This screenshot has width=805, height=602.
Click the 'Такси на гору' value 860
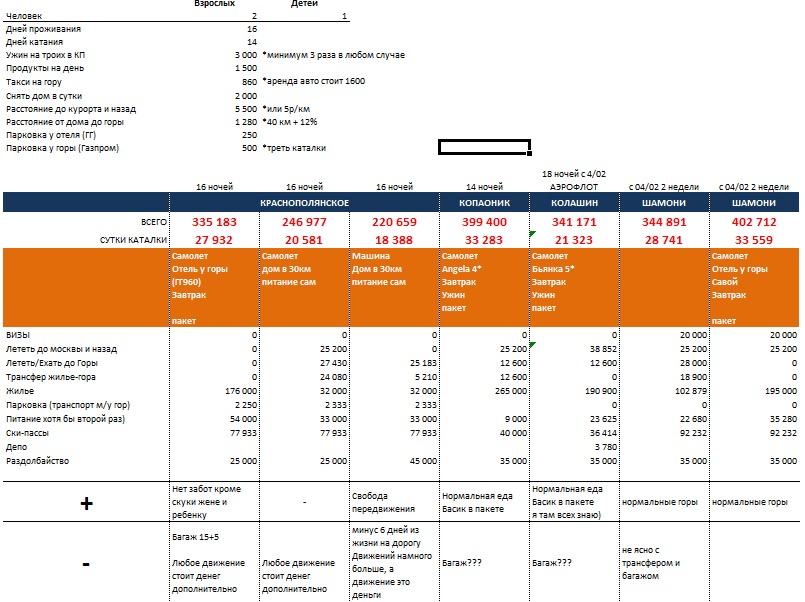(250, 82)
